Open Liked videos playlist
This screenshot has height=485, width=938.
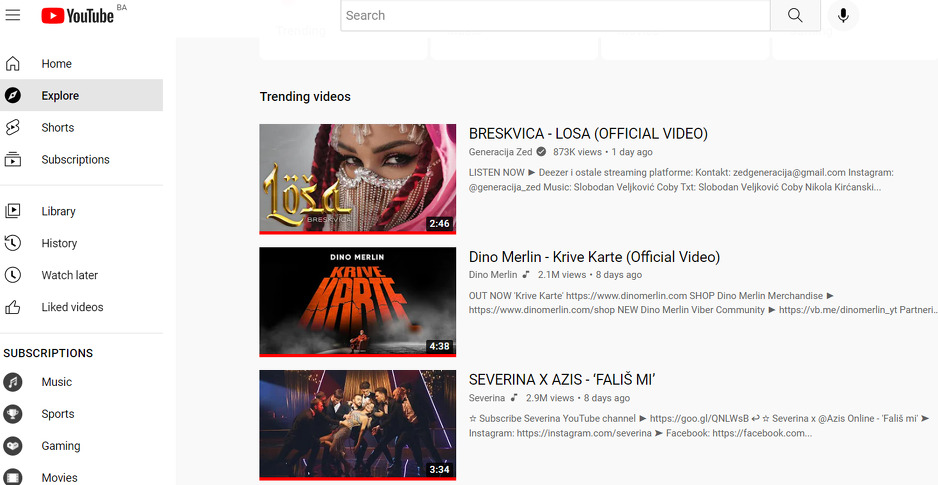pyautogui.click(x=72, y=307)
